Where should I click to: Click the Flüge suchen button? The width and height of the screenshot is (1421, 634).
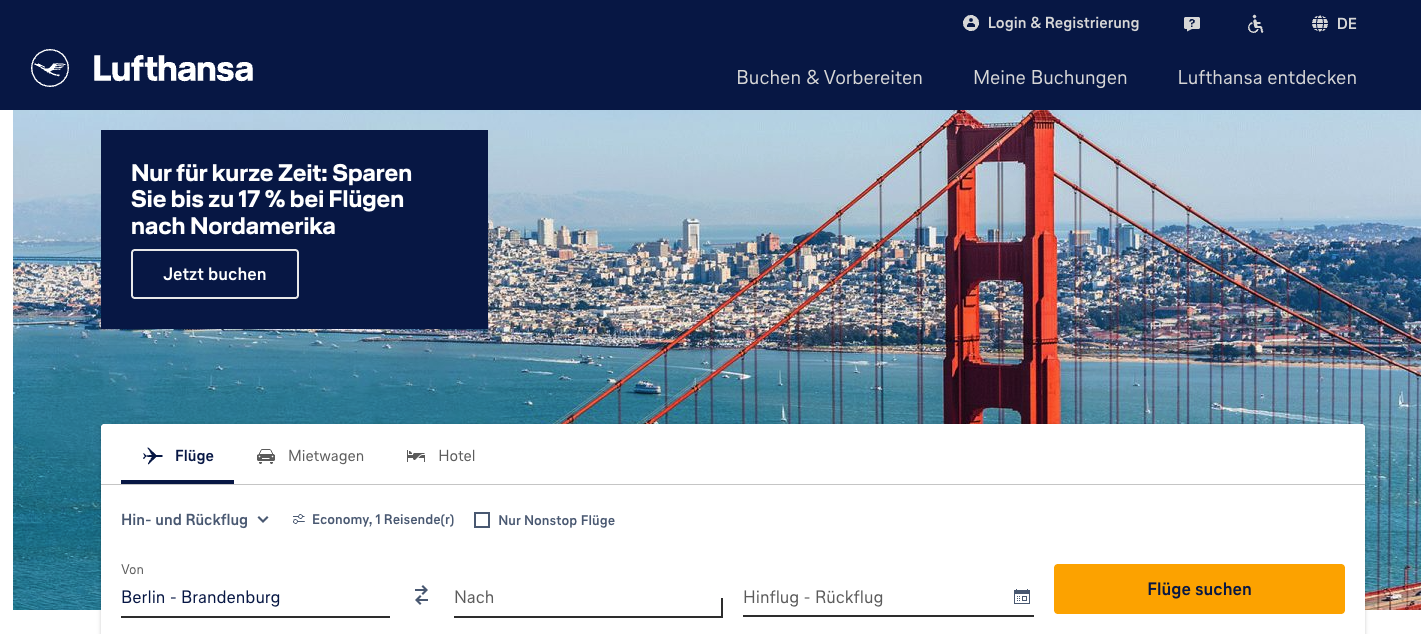(1199, 589)
